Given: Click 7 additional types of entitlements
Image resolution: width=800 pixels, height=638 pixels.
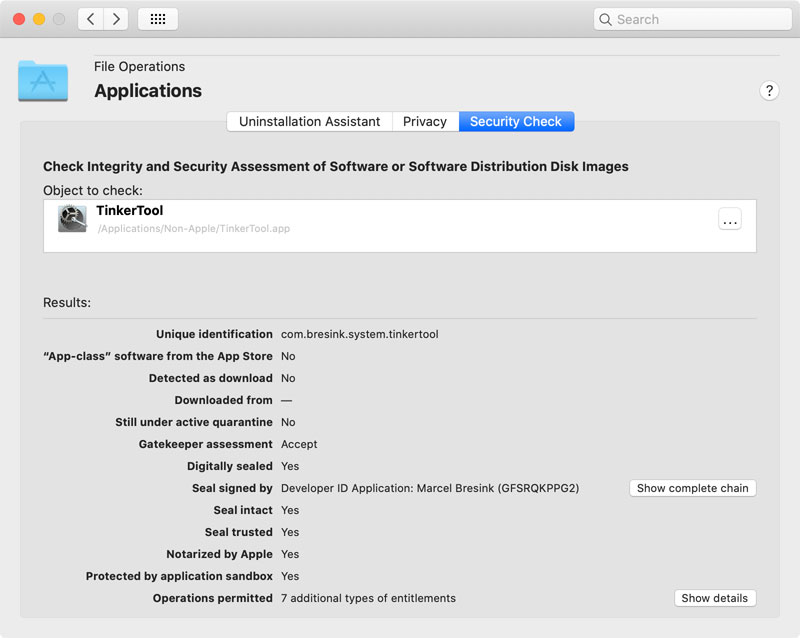Looking at the screenshot, I should pyautogui.click(x=368, y=598).
